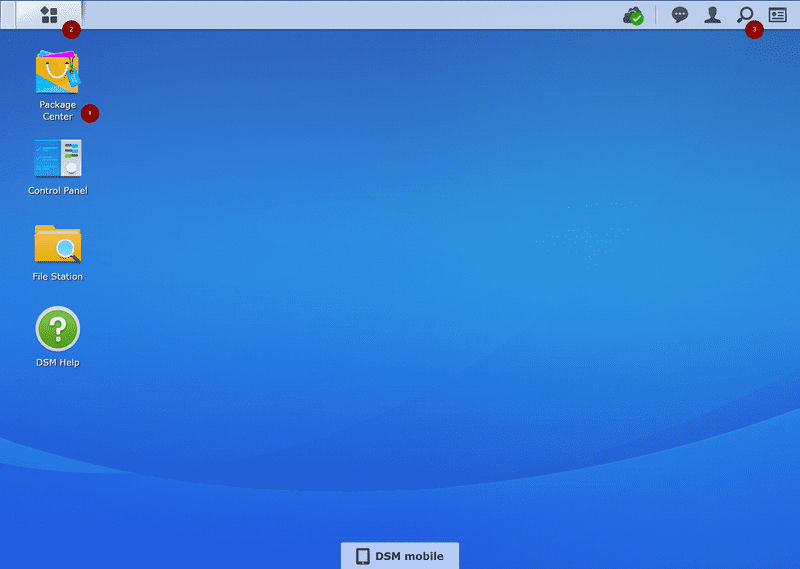The width and height of the screenshot is (800, 569).
Task: Select the "Control Panel" text label
Action: tap(57, 191)
